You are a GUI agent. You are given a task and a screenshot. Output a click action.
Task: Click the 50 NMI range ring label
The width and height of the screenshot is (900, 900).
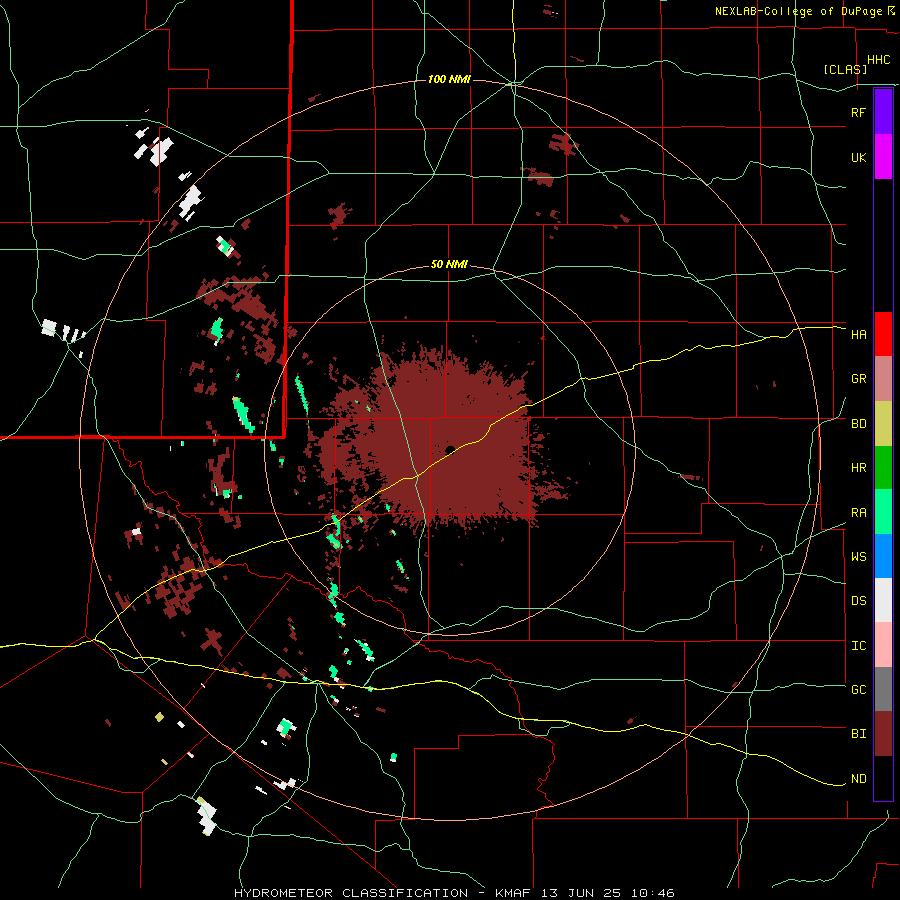point(449,264)
